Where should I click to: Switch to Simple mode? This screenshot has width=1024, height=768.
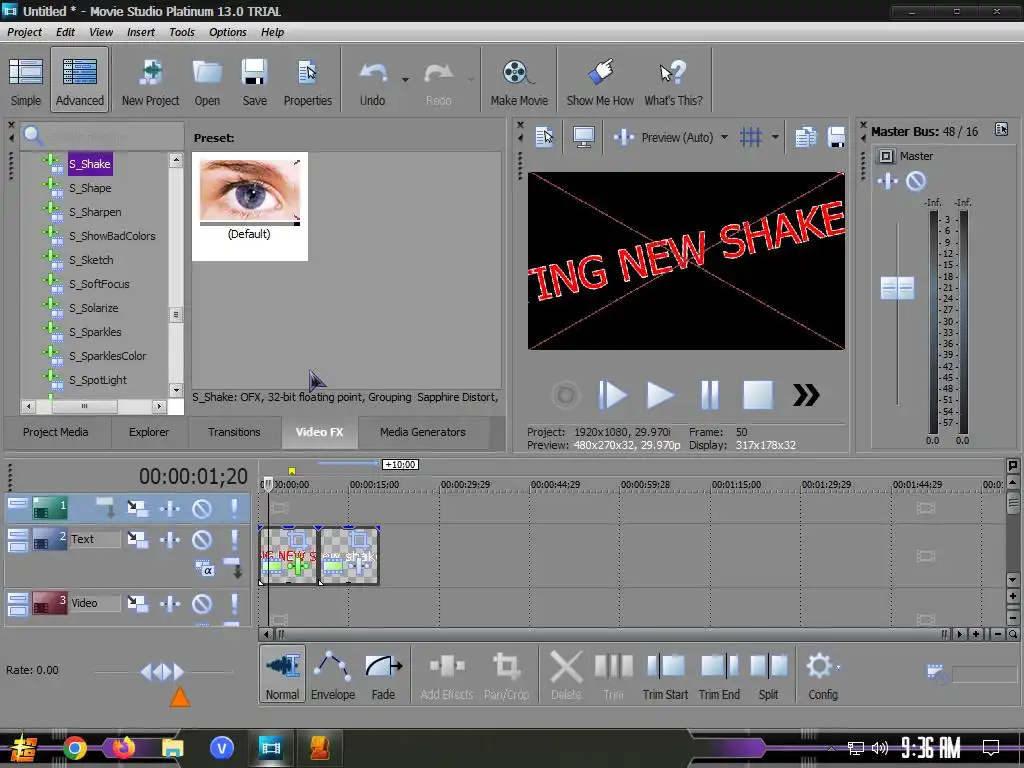click(x=25, y=82)
